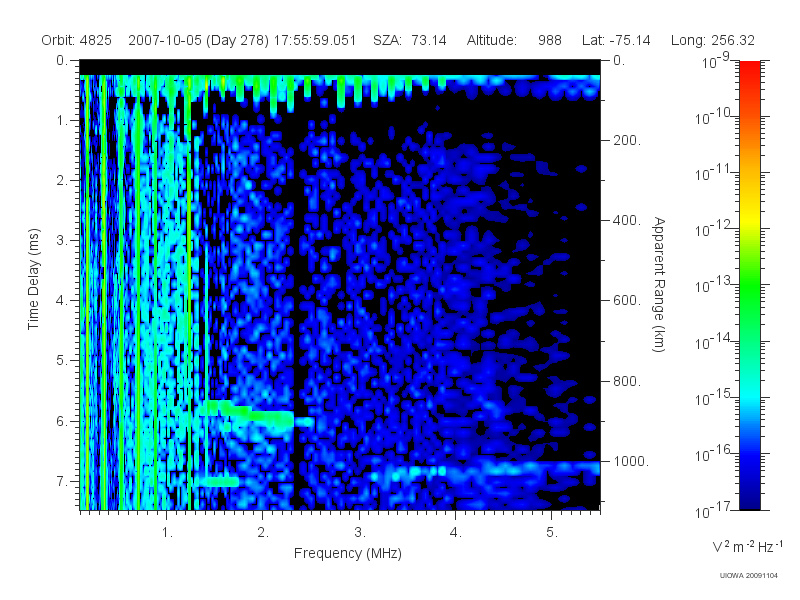The width and height of the screenshot is (800, 600).
Task: Click the 2. tick label on Frequency axis
Action: (263, 533)
